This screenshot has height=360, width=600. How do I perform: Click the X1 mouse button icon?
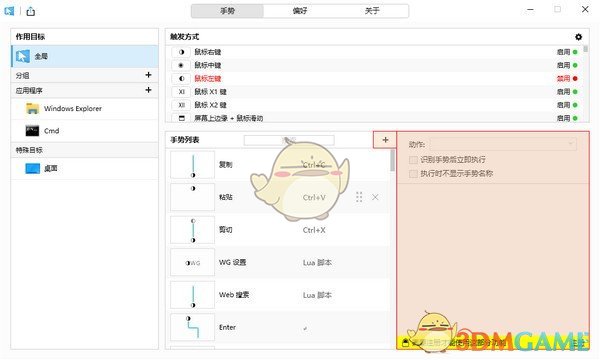[x=181, y=92]
